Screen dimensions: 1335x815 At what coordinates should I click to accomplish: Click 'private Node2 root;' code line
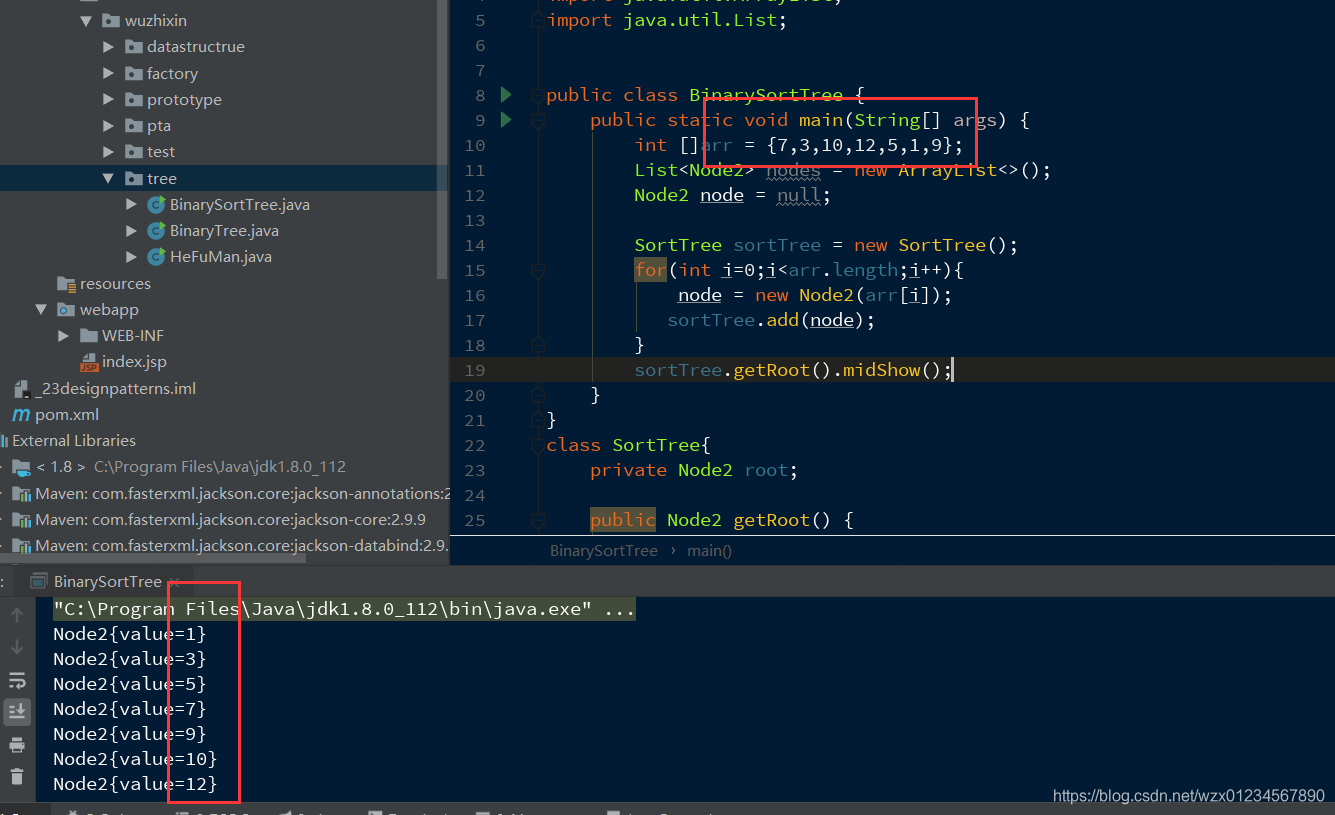point(694,470)
